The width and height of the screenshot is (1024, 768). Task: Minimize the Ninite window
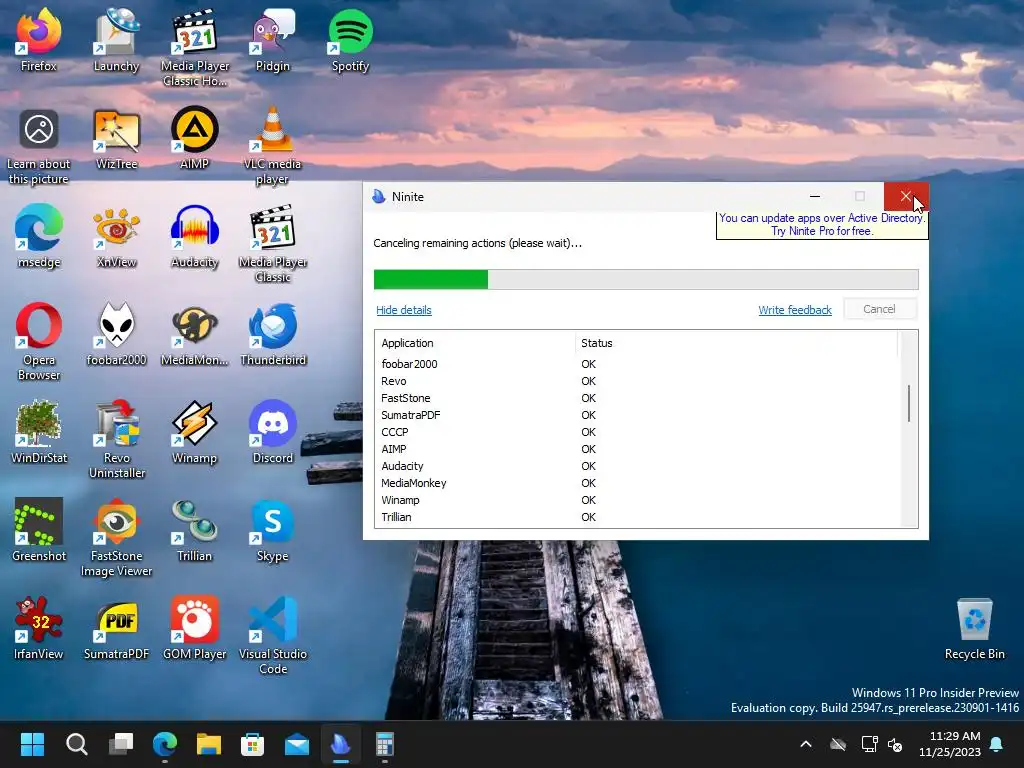[x=815, y=196]
